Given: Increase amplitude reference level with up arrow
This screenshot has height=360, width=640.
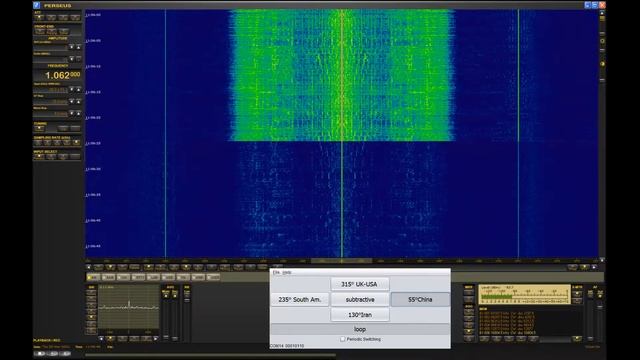Looking at the screenshot, I should [x=78, y=47].
